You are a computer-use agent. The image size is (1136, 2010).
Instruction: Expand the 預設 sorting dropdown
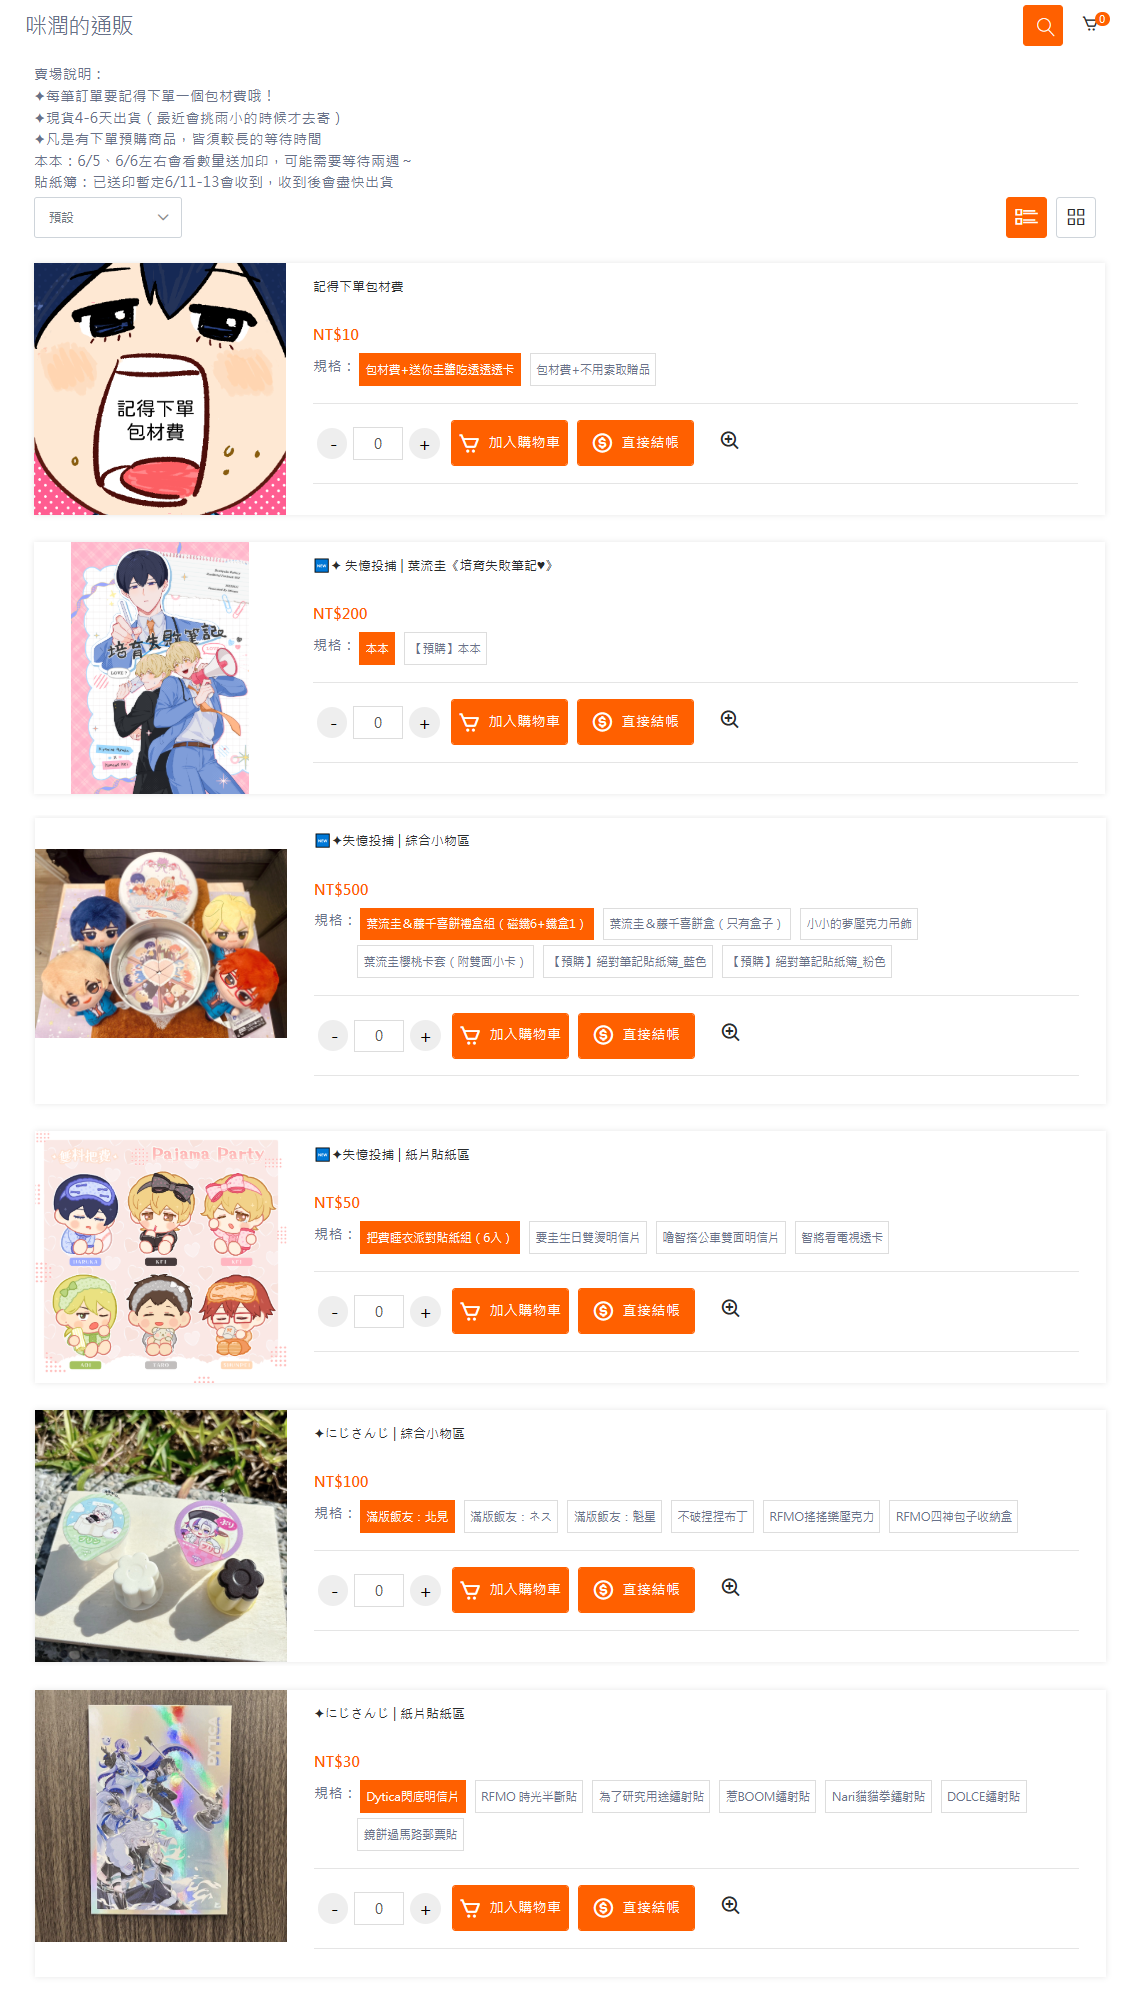pyautogui.click(x=108, y=217)
